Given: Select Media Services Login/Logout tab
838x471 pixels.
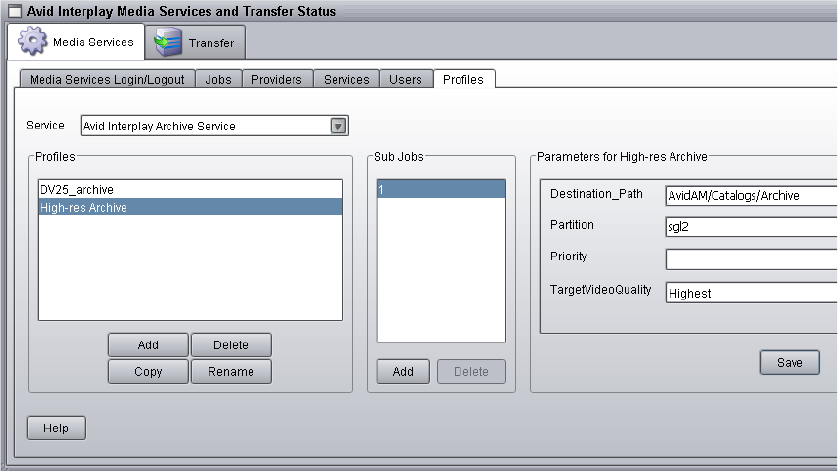Looking at the screenshot, I should pyautogui.click(x=107, y=79).
